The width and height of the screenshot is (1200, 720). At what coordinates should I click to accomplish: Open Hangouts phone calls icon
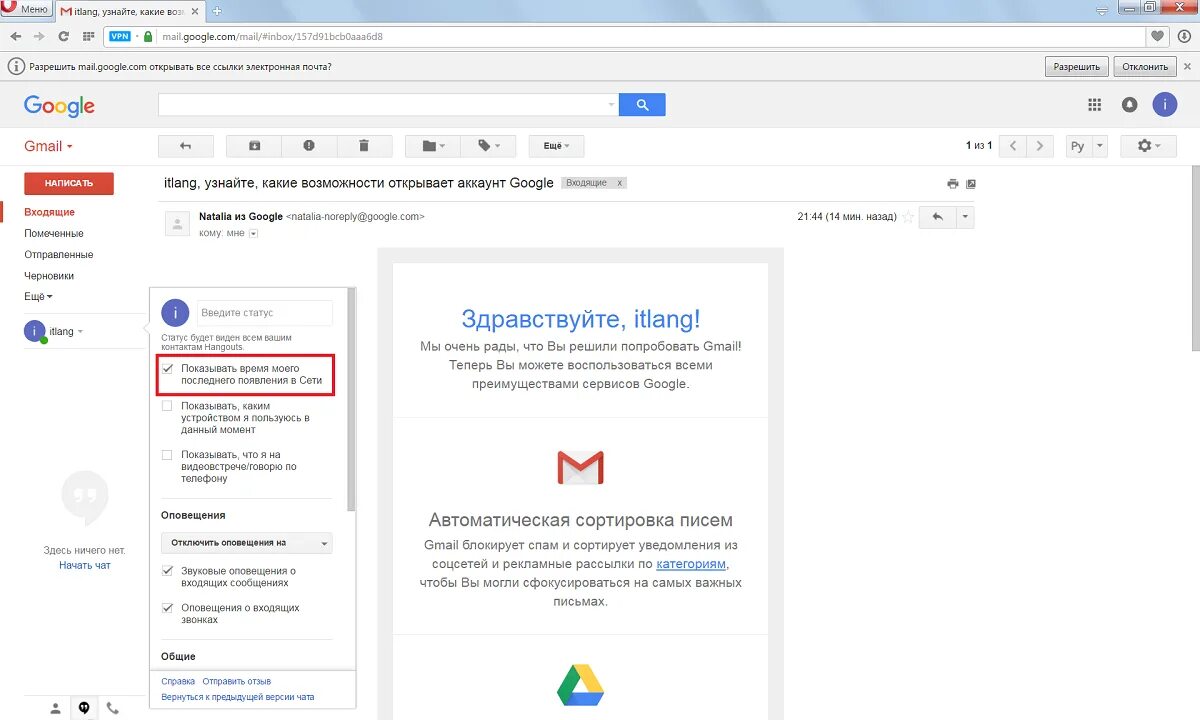pyautogui.click(x=113, y=708)
